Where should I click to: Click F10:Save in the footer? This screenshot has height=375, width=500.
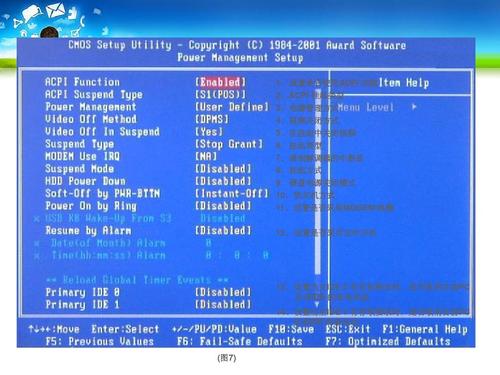[x=291, y=329]
